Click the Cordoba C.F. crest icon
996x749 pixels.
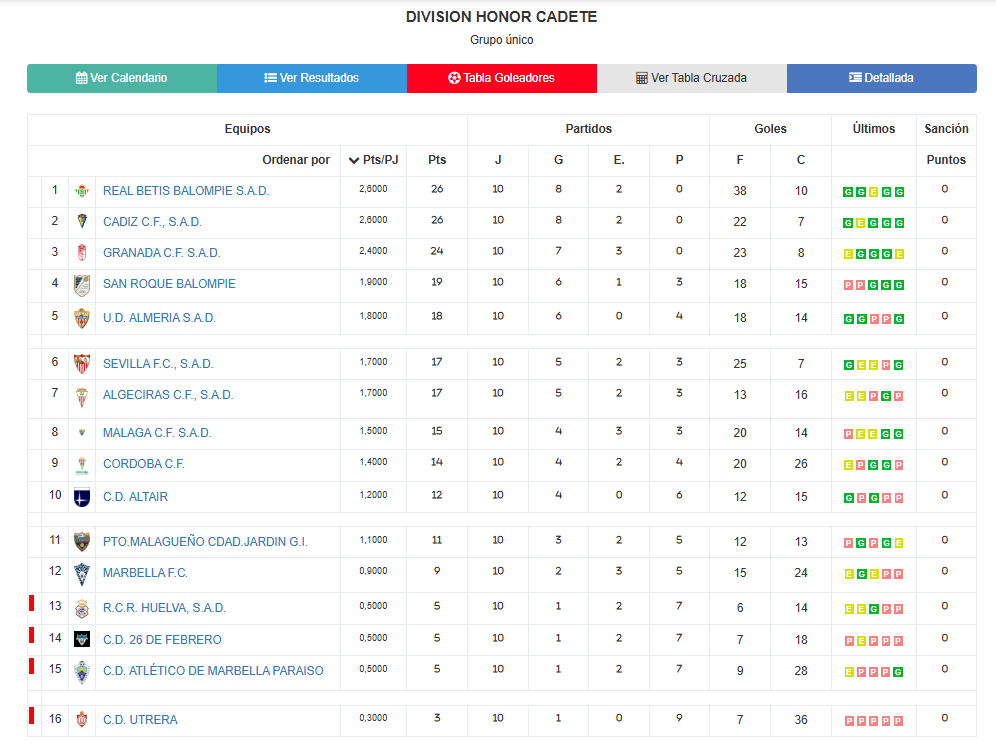[82, 465]
